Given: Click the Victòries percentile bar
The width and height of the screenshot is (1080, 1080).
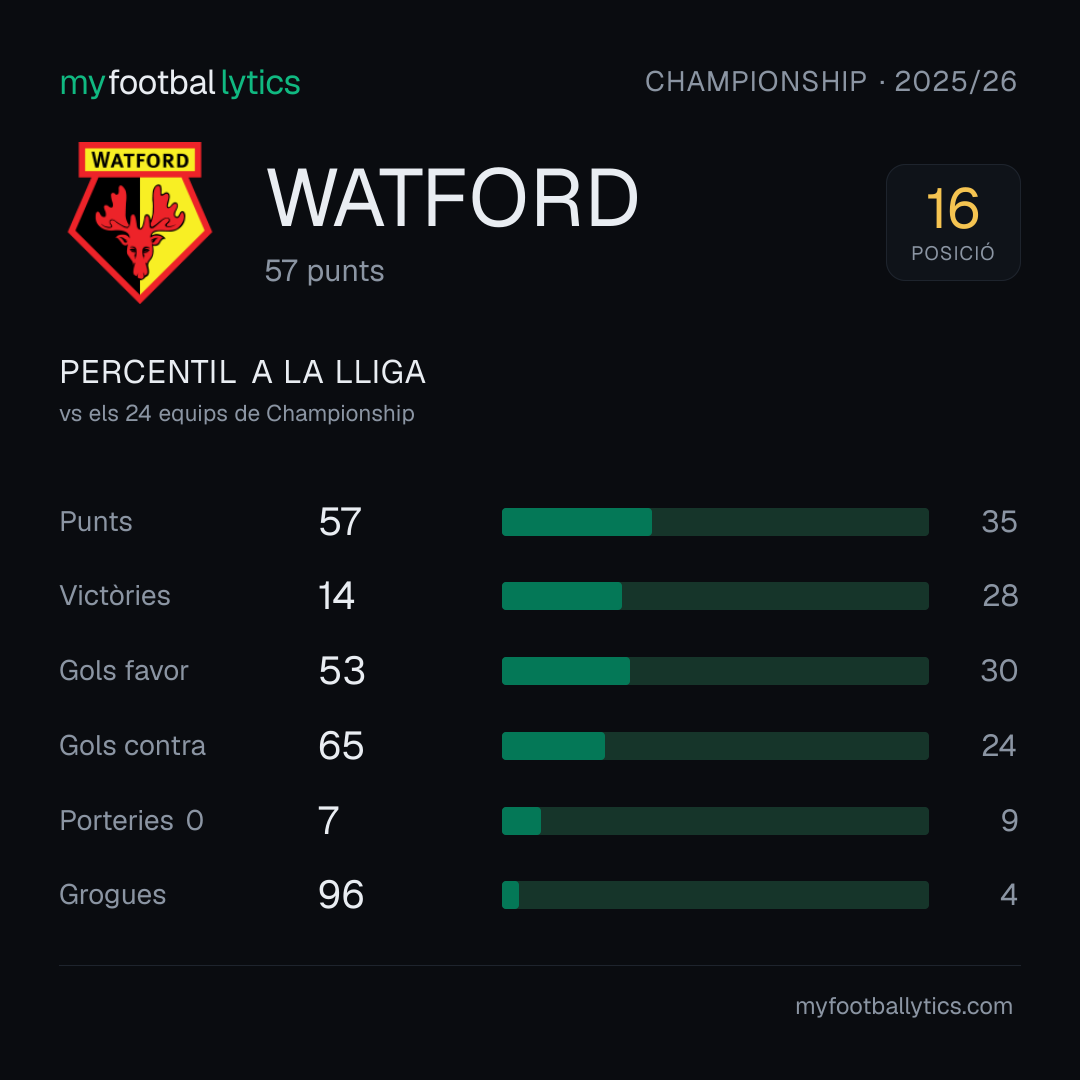Looking at the screenshot, I should pyautogui.click(x=715, y=596).
